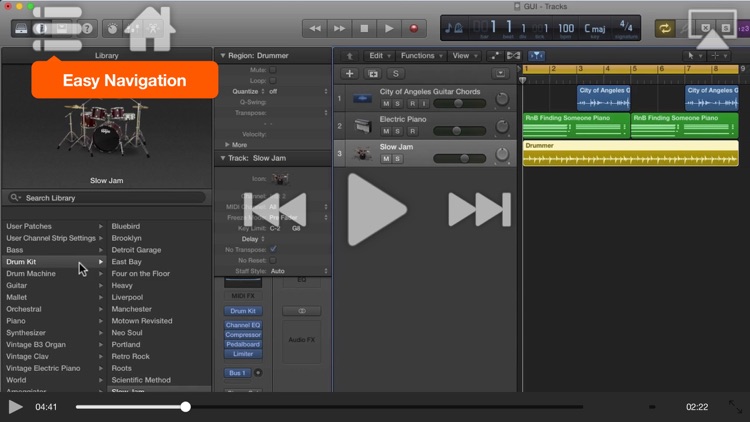Open the video player's hamburger menu overlay
Image resolution: width=750 pixels, height=422 pixels.
[57, 29]
